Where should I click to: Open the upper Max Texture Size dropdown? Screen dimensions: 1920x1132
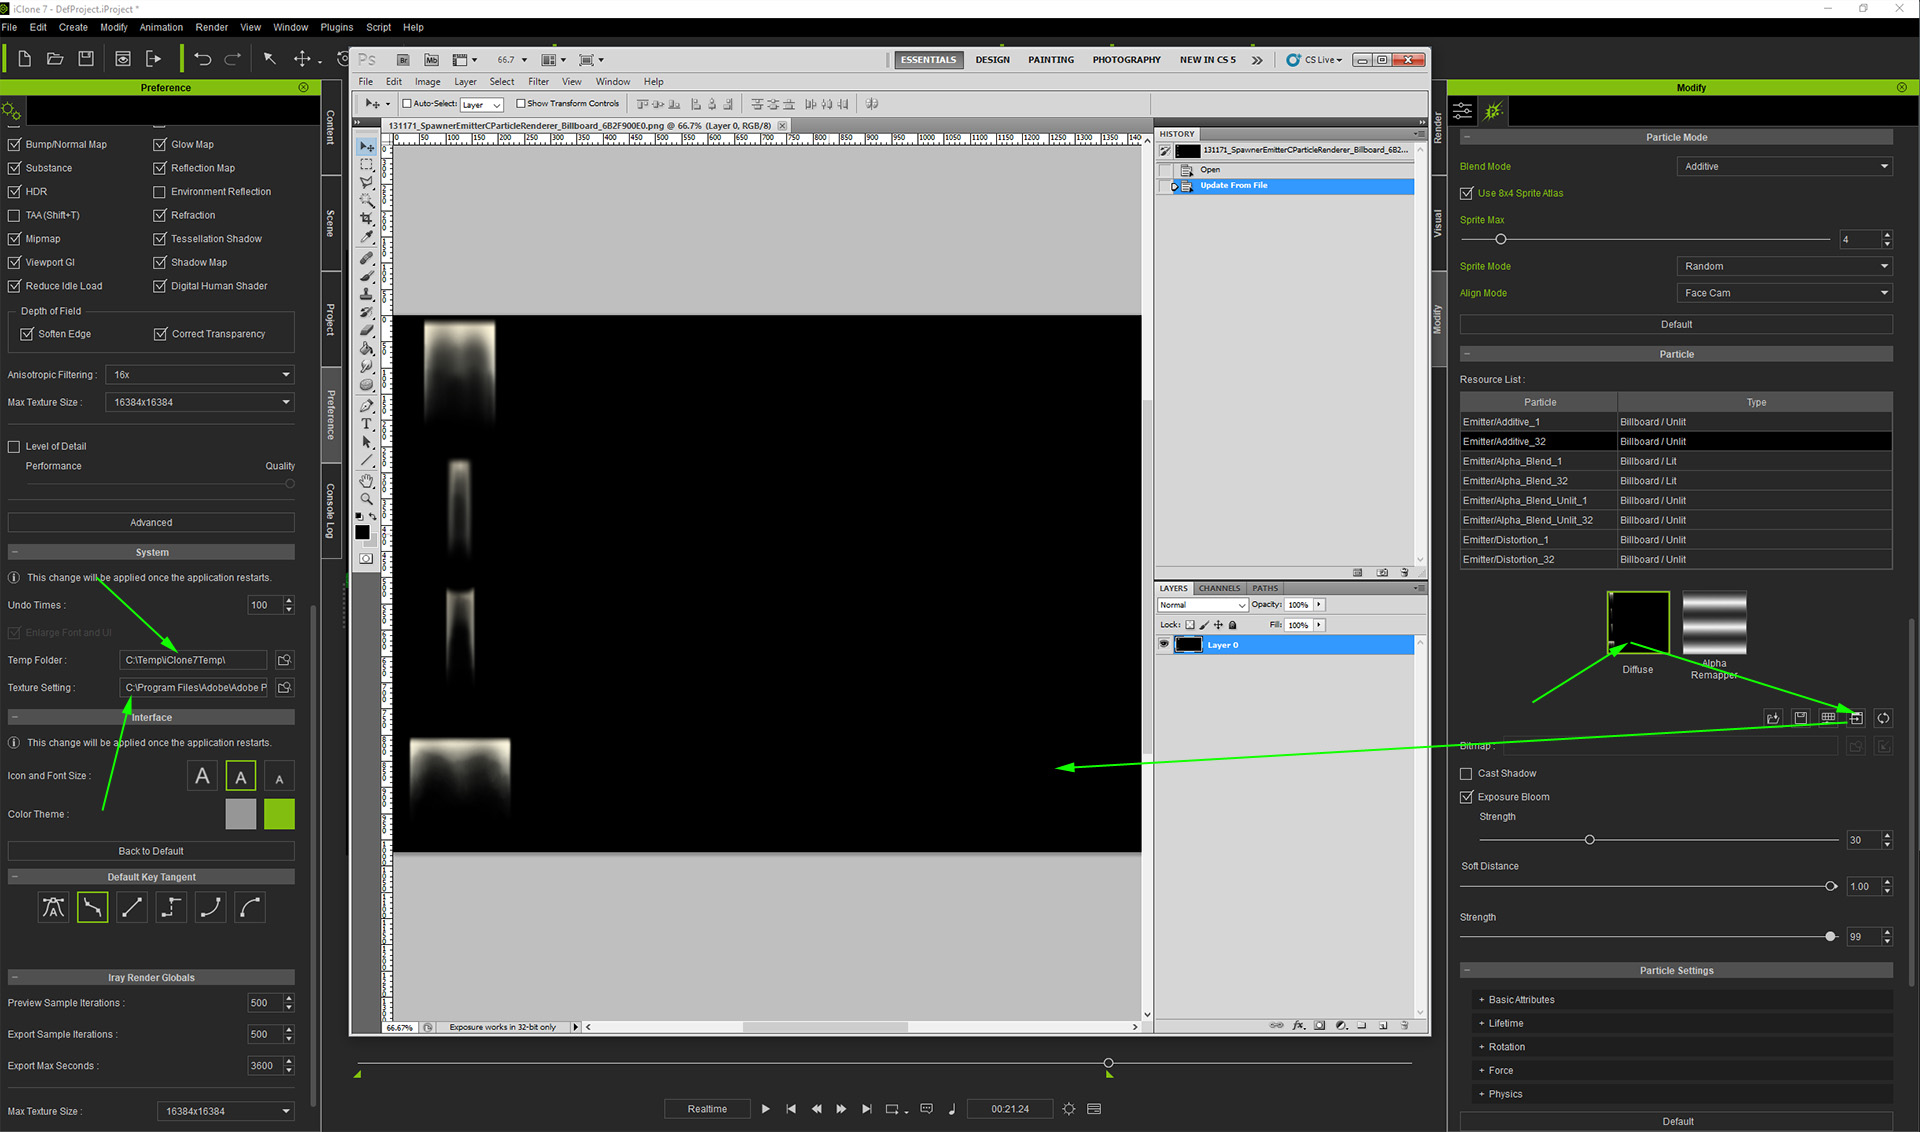(x=201, y=402)
